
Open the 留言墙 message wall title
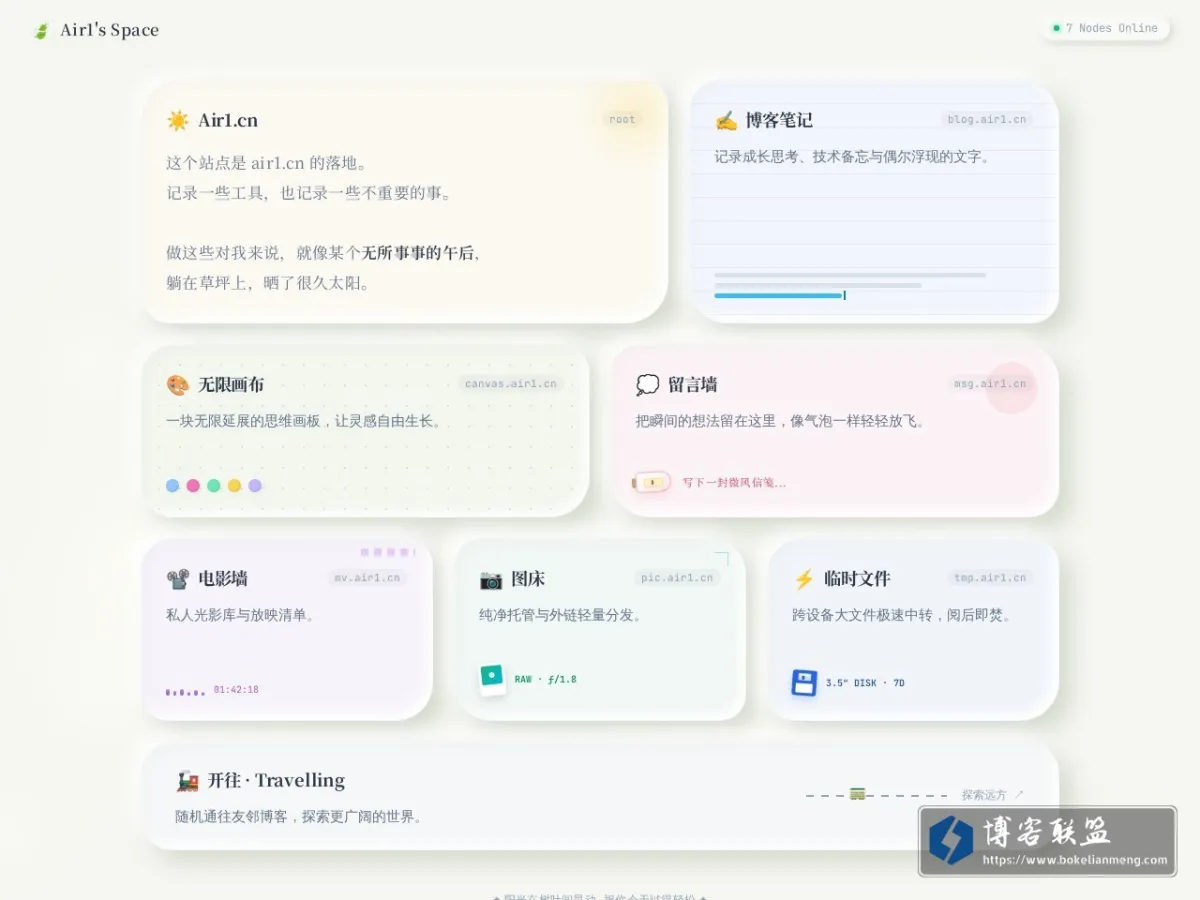tap(693, 385)
